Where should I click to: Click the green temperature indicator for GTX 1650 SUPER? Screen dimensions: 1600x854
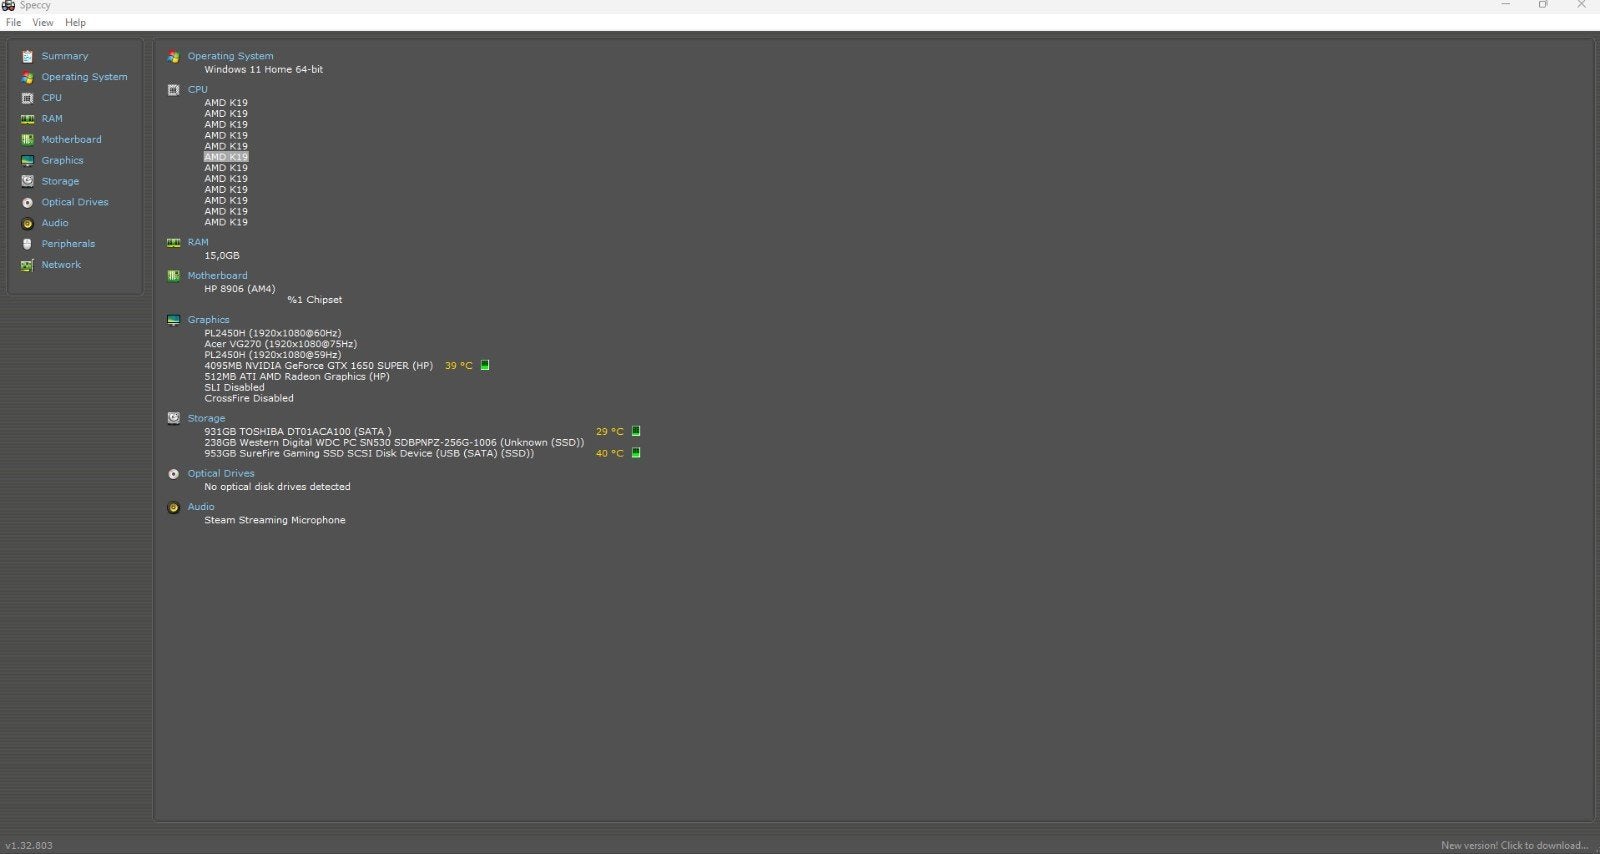[x=485, y=366]
